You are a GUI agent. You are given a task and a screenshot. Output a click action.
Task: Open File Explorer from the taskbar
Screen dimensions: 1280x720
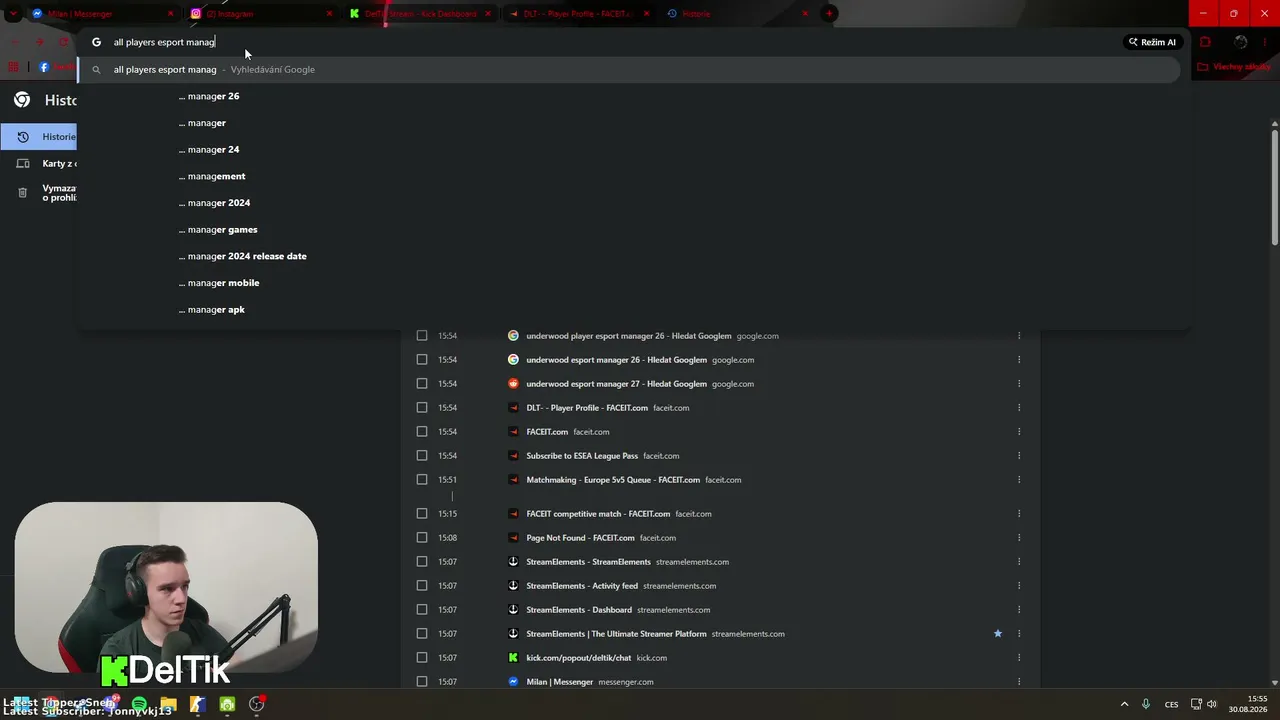[168, 704]
